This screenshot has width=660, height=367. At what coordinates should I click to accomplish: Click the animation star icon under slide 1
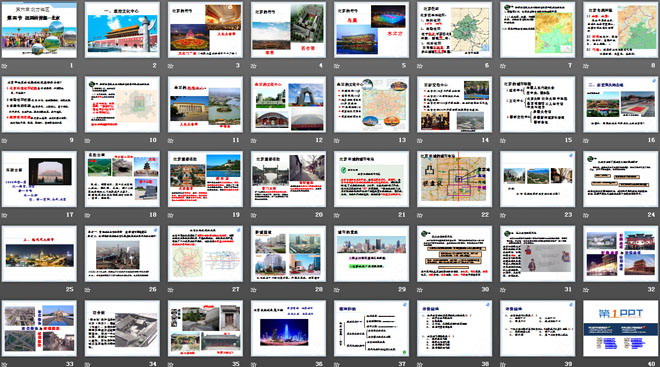[x=5, y=66]
